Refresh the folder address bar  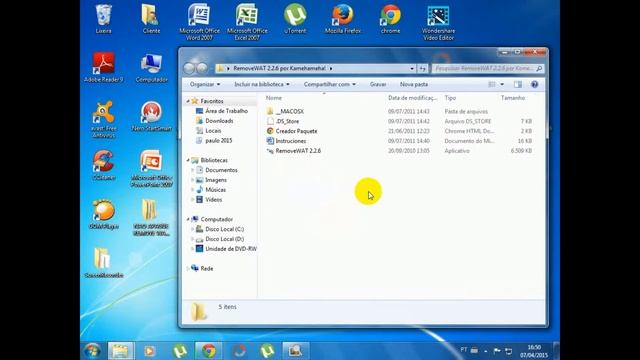tap(422, 69)
